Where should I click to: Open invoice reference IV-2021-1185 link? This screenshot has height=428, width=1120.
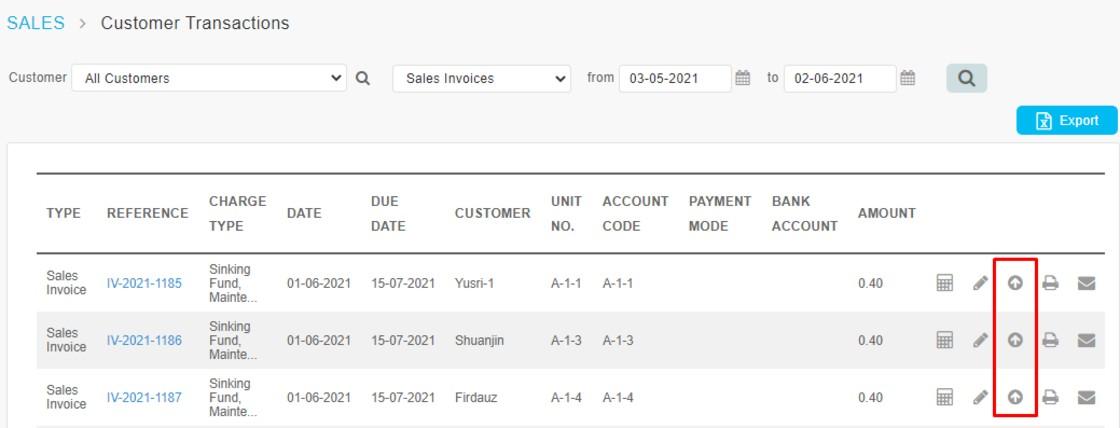[144, 283]
